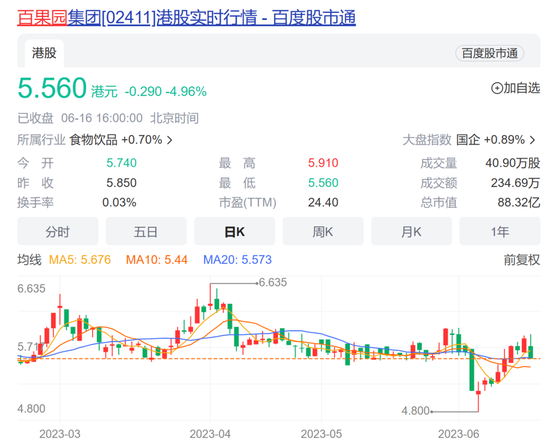Image resolution: width=550 pixels, height=445 pixels.
Task: Open the 国企 index link
Action: tap(468, 140)
